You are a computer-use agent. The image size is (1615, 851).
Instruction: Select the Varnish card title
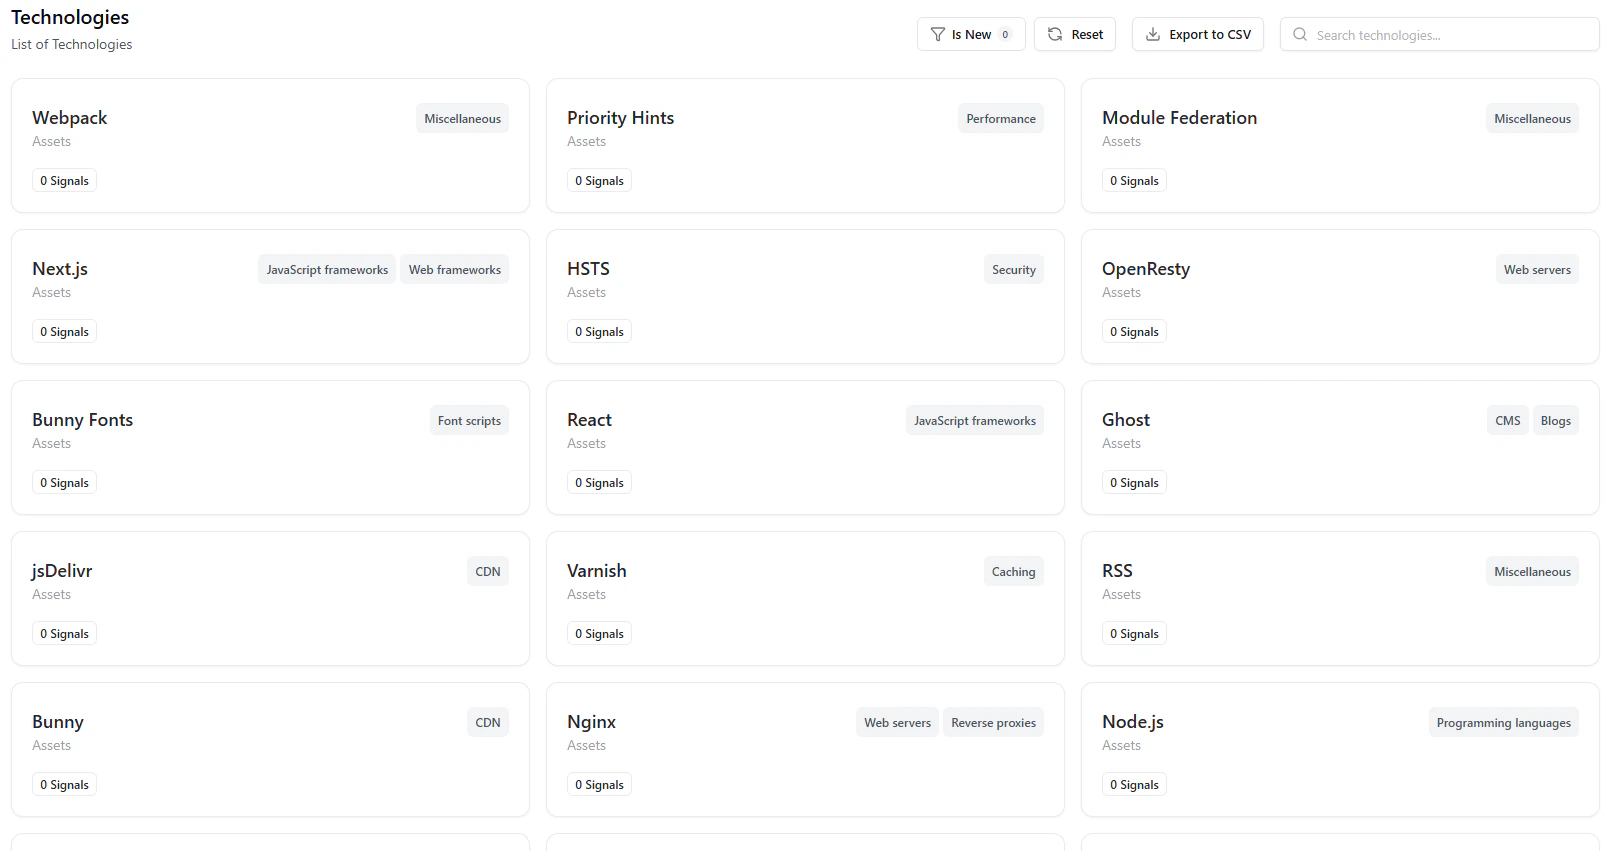597,571
